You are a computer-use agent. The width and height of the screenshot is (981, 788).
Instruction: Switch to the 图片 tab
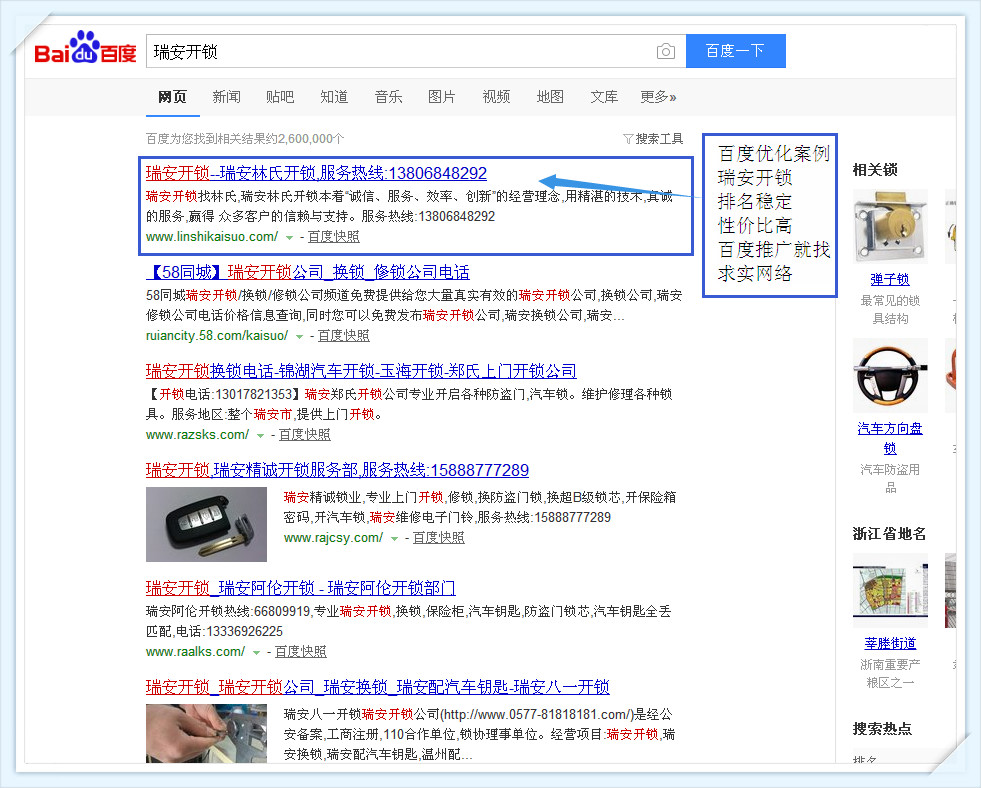pyautogui.click(x=441, y=97)
